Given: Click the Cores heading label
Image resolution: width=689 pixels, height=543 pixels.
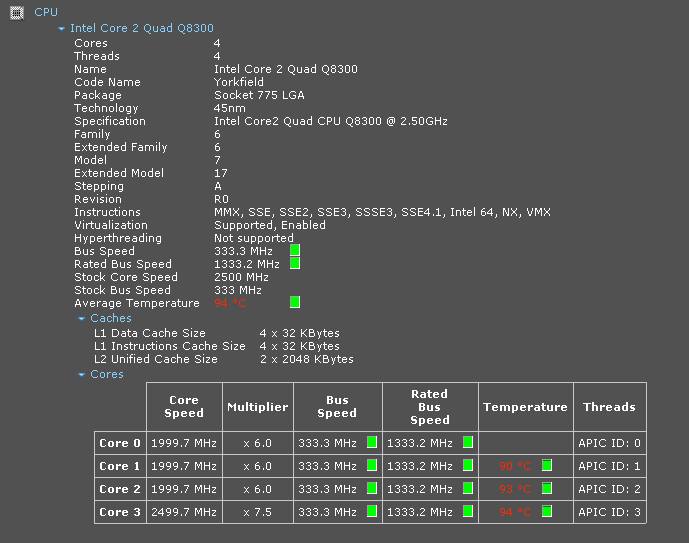Looking at the screenshot, I should pos(107,374).
